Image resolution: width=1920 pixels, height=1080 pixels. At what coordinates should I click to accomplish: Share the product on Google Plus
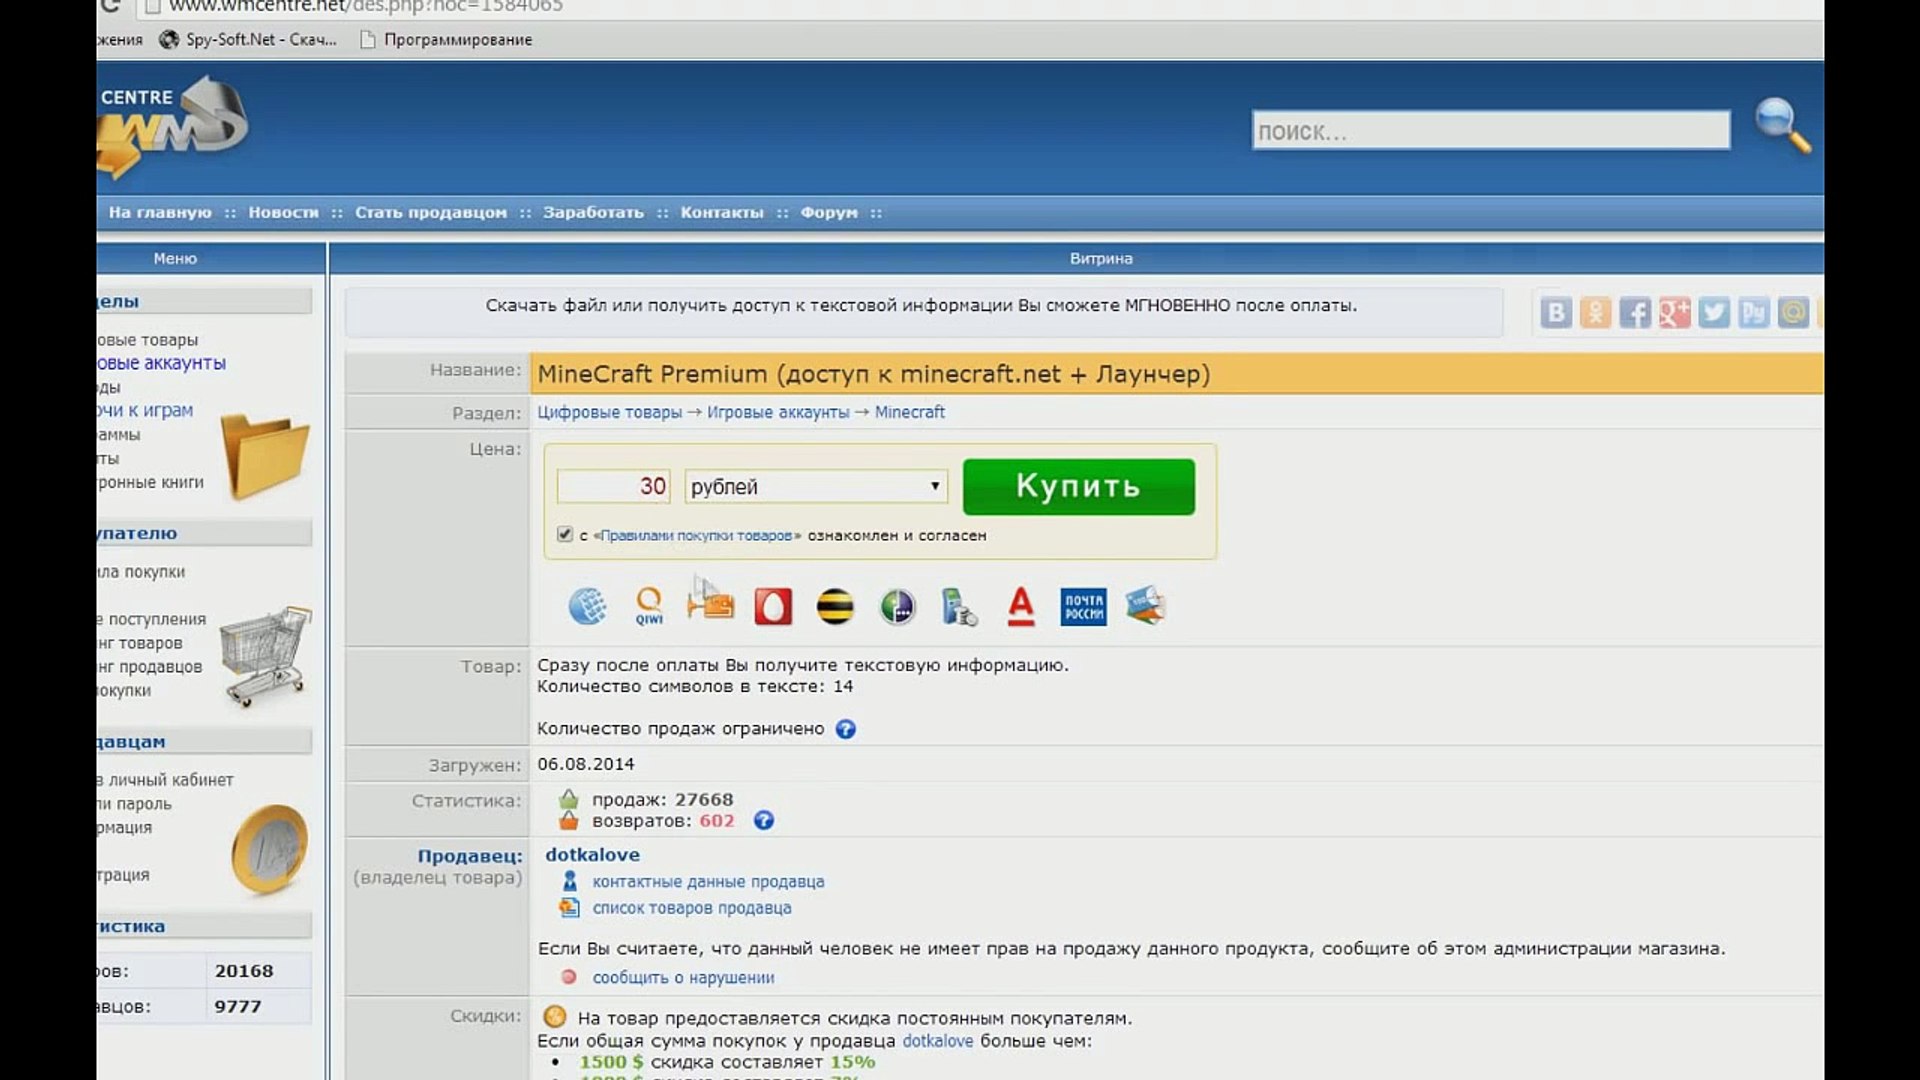coord(1674,313)
